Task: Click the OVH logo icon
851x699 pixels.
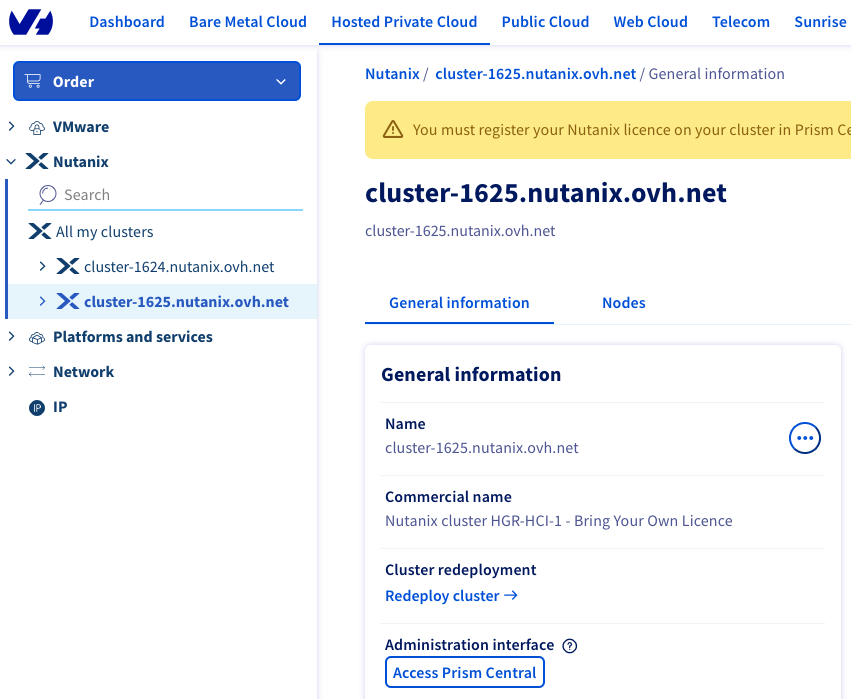Action: [31, 22]
